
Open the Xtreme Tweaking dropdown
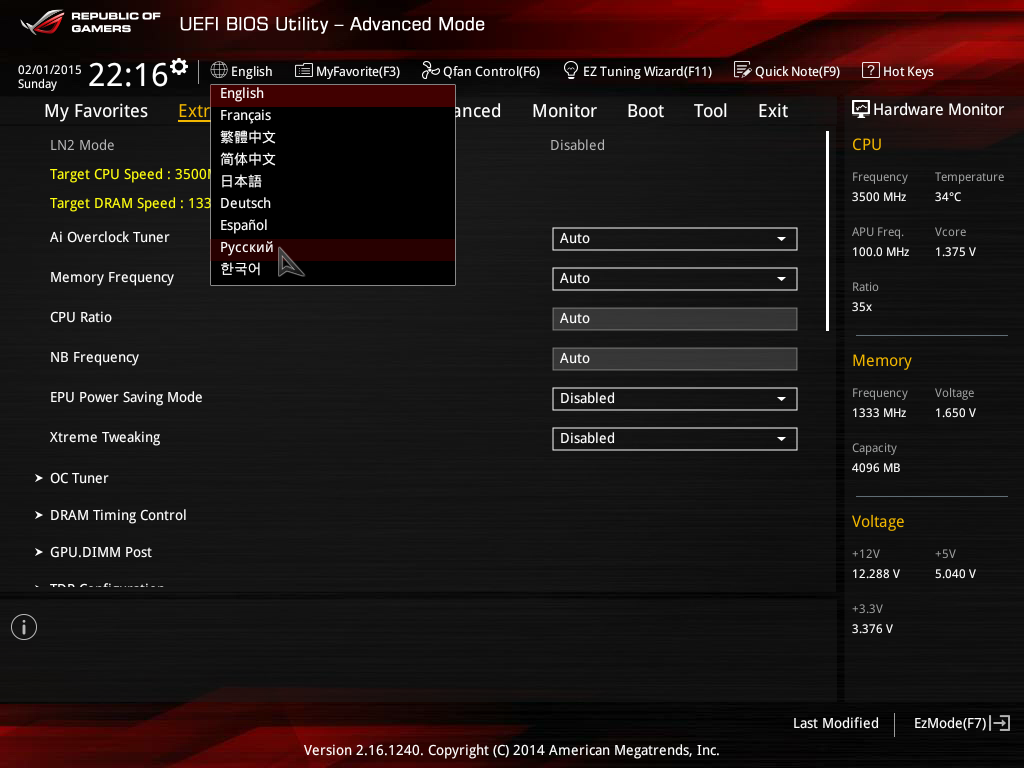pyautogui.click(x=675, y=439)
